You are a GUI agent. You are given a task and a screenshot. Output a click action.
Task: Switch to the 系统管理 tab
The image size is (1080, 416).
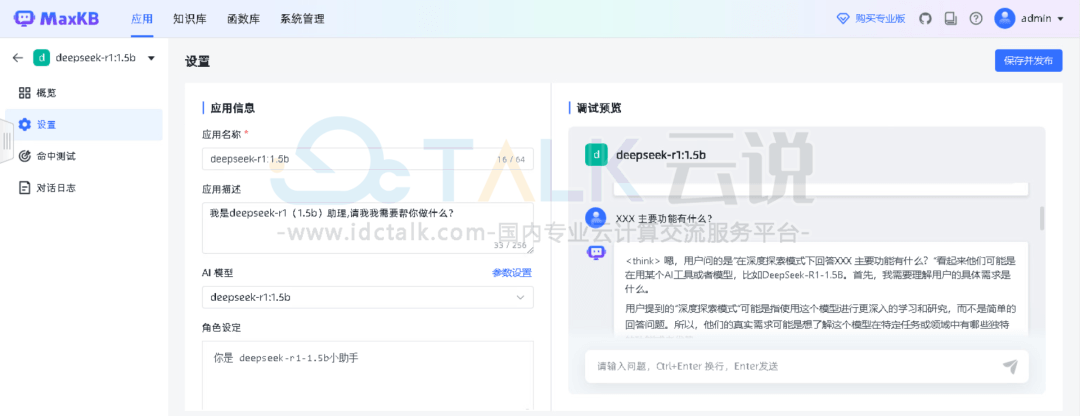tap(302, 19)
